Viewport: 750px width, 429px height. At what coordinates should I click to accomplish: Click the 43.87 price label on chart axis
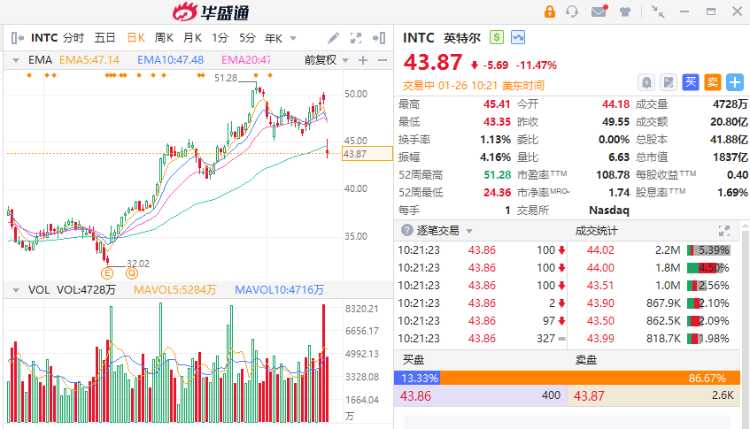[x=367, y=154]
